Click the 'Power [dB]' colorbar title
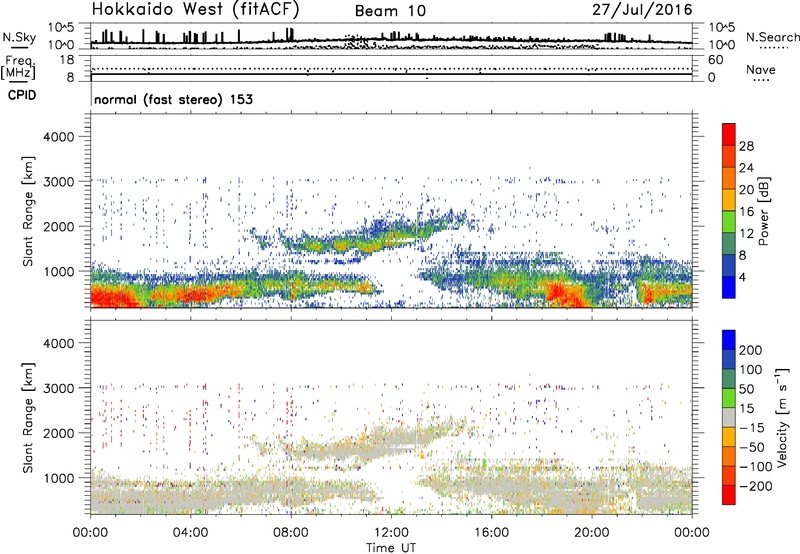The image size is (800, 554). pyautogui.click(x=763, y=211)
